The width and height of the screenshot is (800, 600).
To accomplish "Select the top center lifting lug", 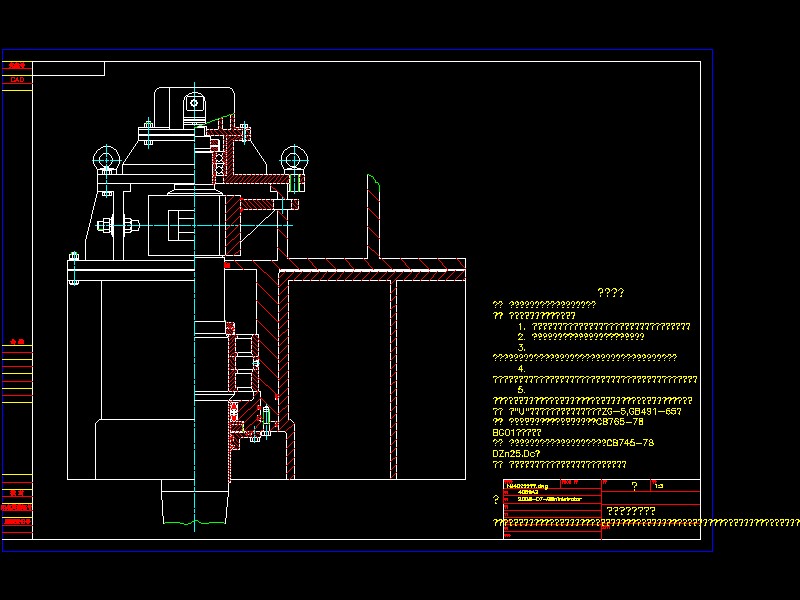I will (194, 104).
